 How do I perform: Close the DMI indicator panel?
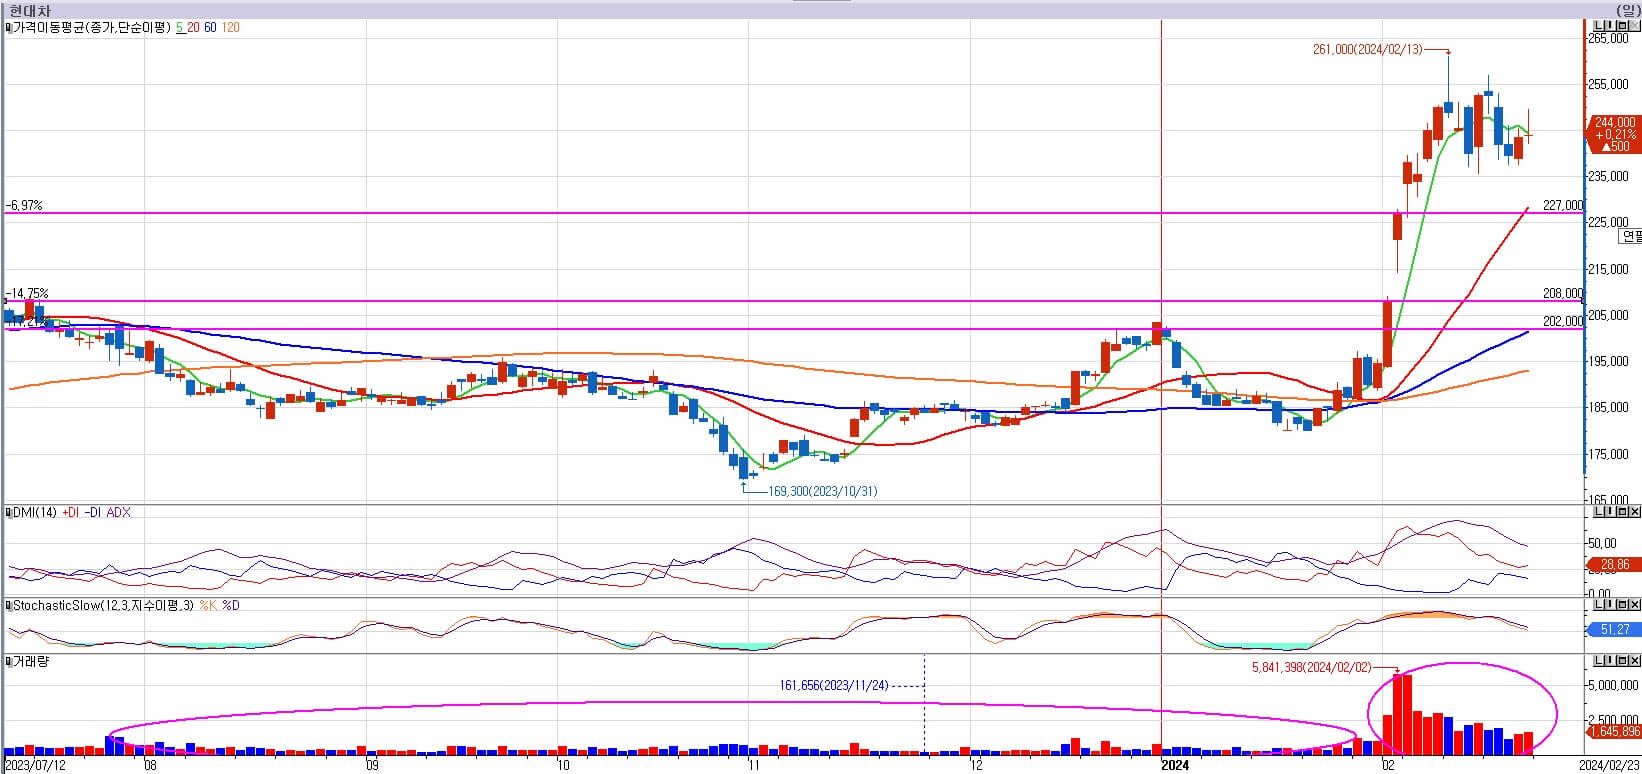[1634, 512]
